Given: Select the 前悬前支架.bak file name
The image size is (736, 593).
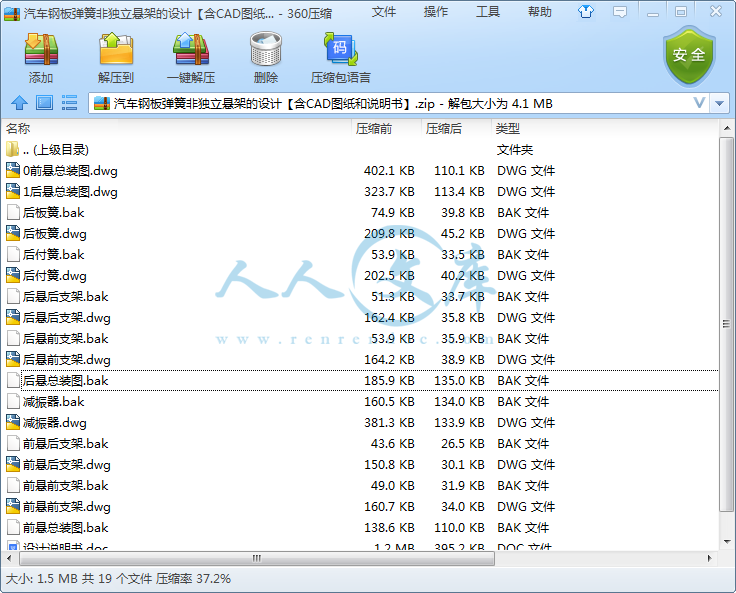Looking at the screenshot, I should click(x=66, y=485).
